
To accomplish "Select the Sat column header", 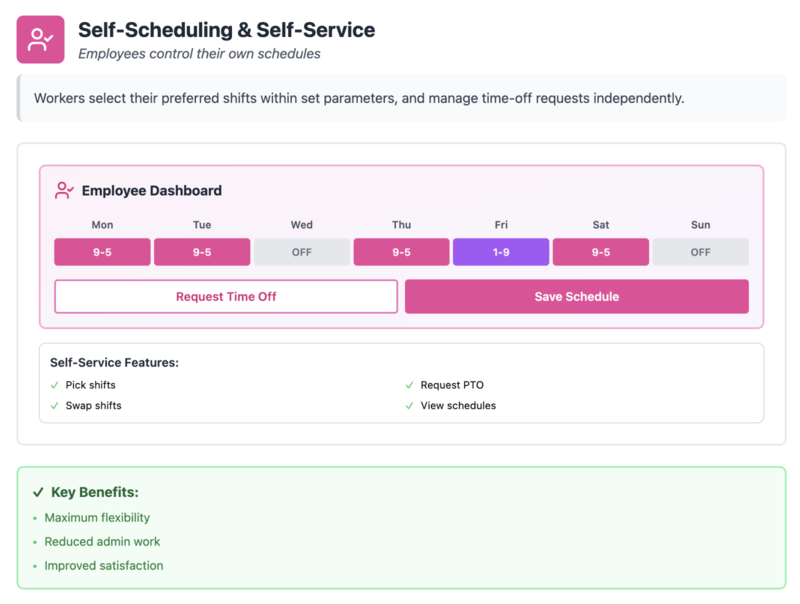I will (600, 225).
